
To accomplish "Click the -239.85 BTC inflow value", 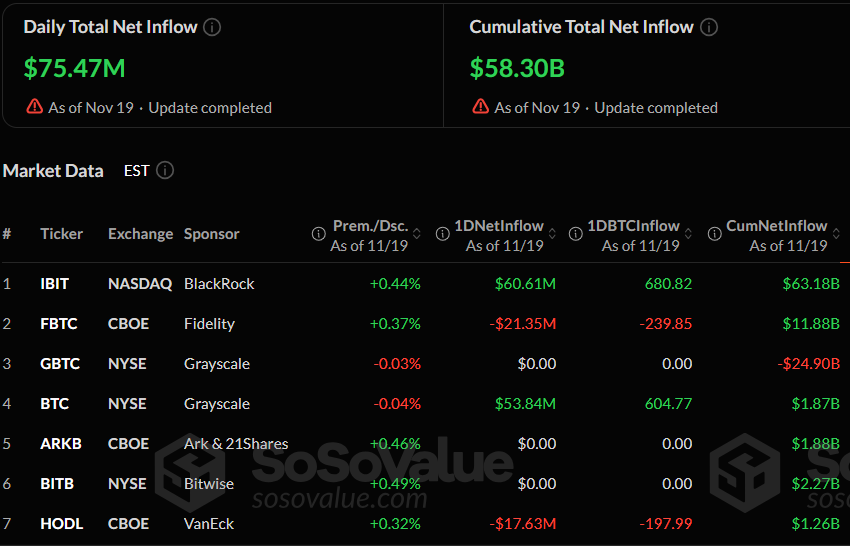I will point(666,324).
